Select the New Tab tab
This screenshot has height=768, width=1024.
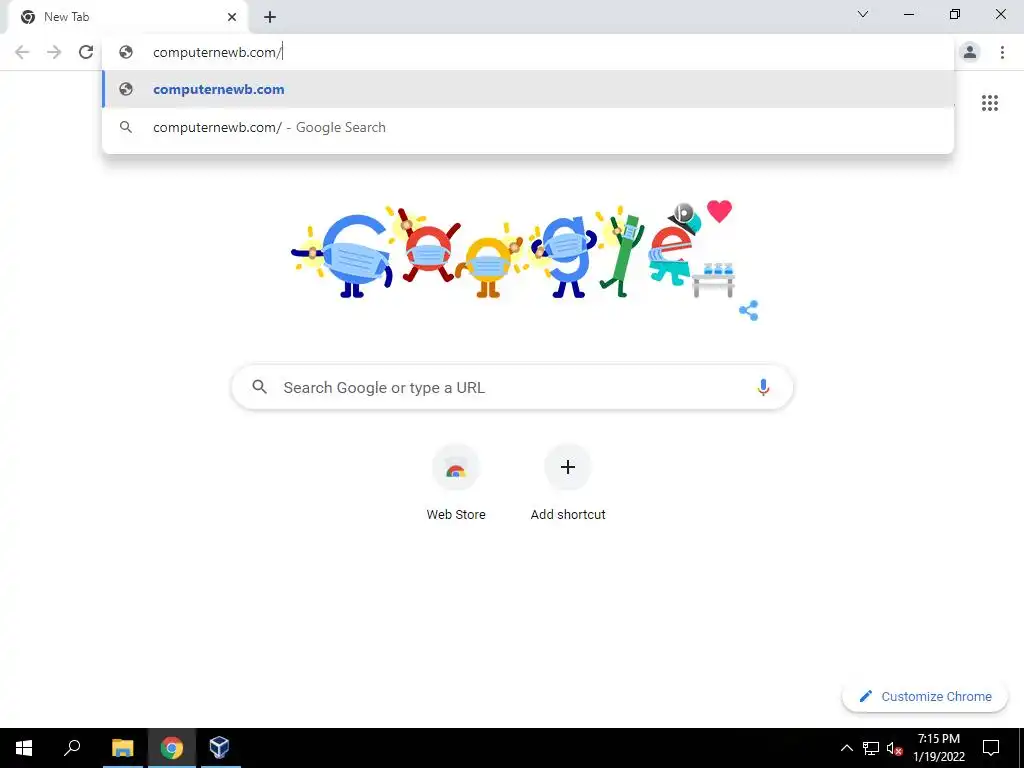[127, 18]
